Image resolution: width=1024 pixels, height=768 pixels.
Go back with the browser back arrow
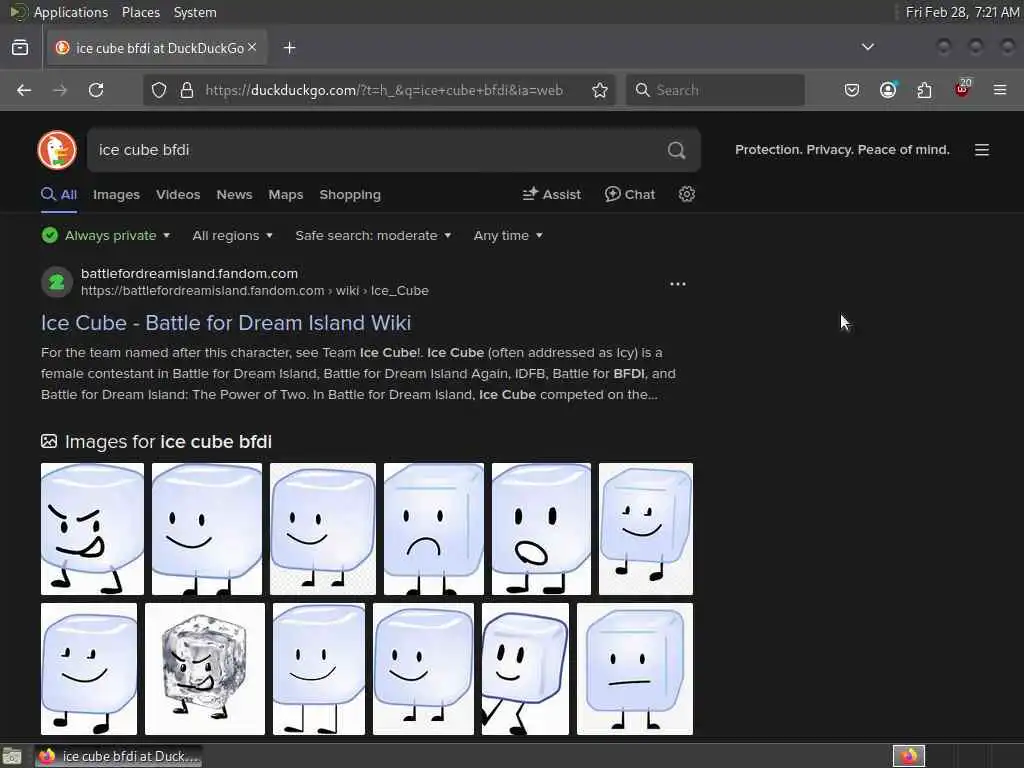[24, 90]
